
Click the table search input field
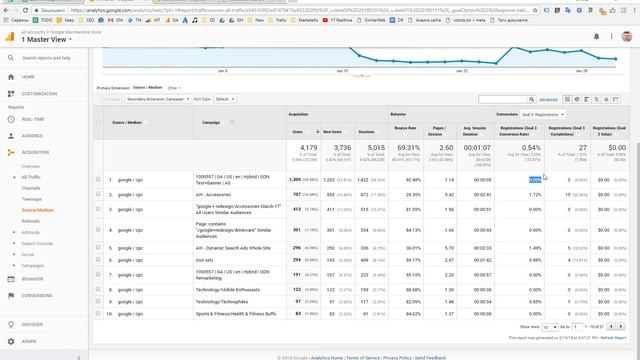(x=503, y=99)
